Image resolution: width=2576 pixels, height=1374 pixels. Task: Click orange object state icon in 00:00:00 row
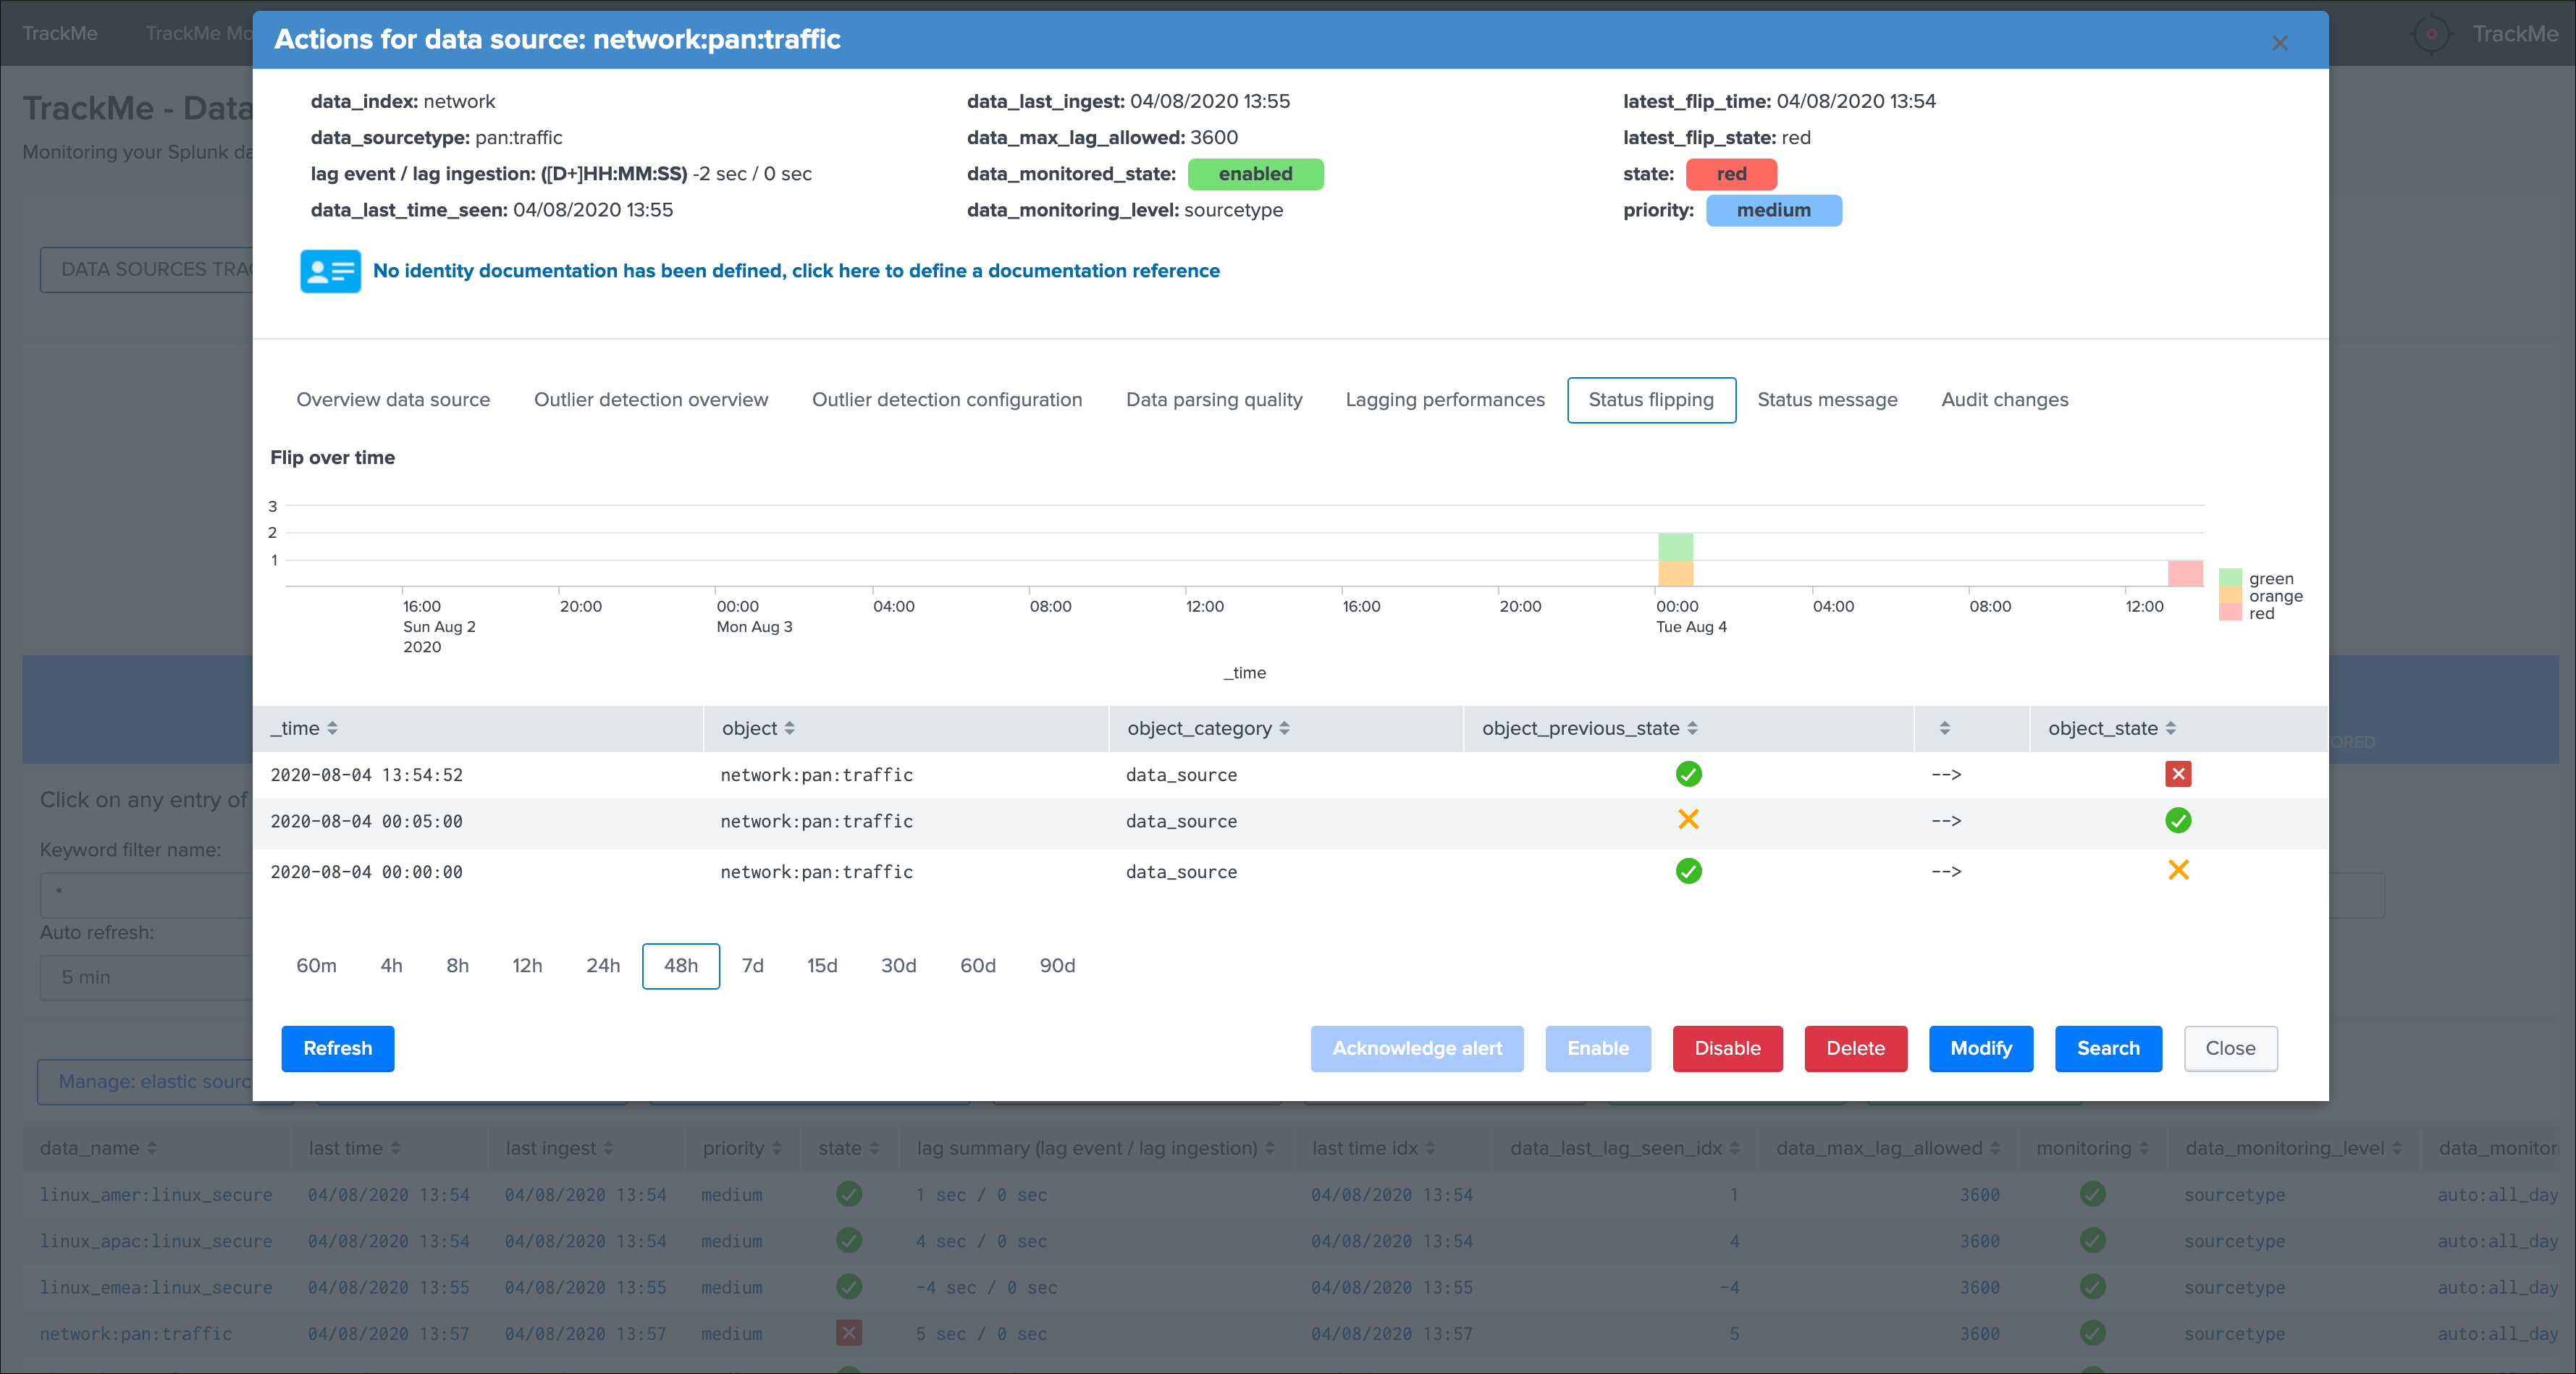2178,870
